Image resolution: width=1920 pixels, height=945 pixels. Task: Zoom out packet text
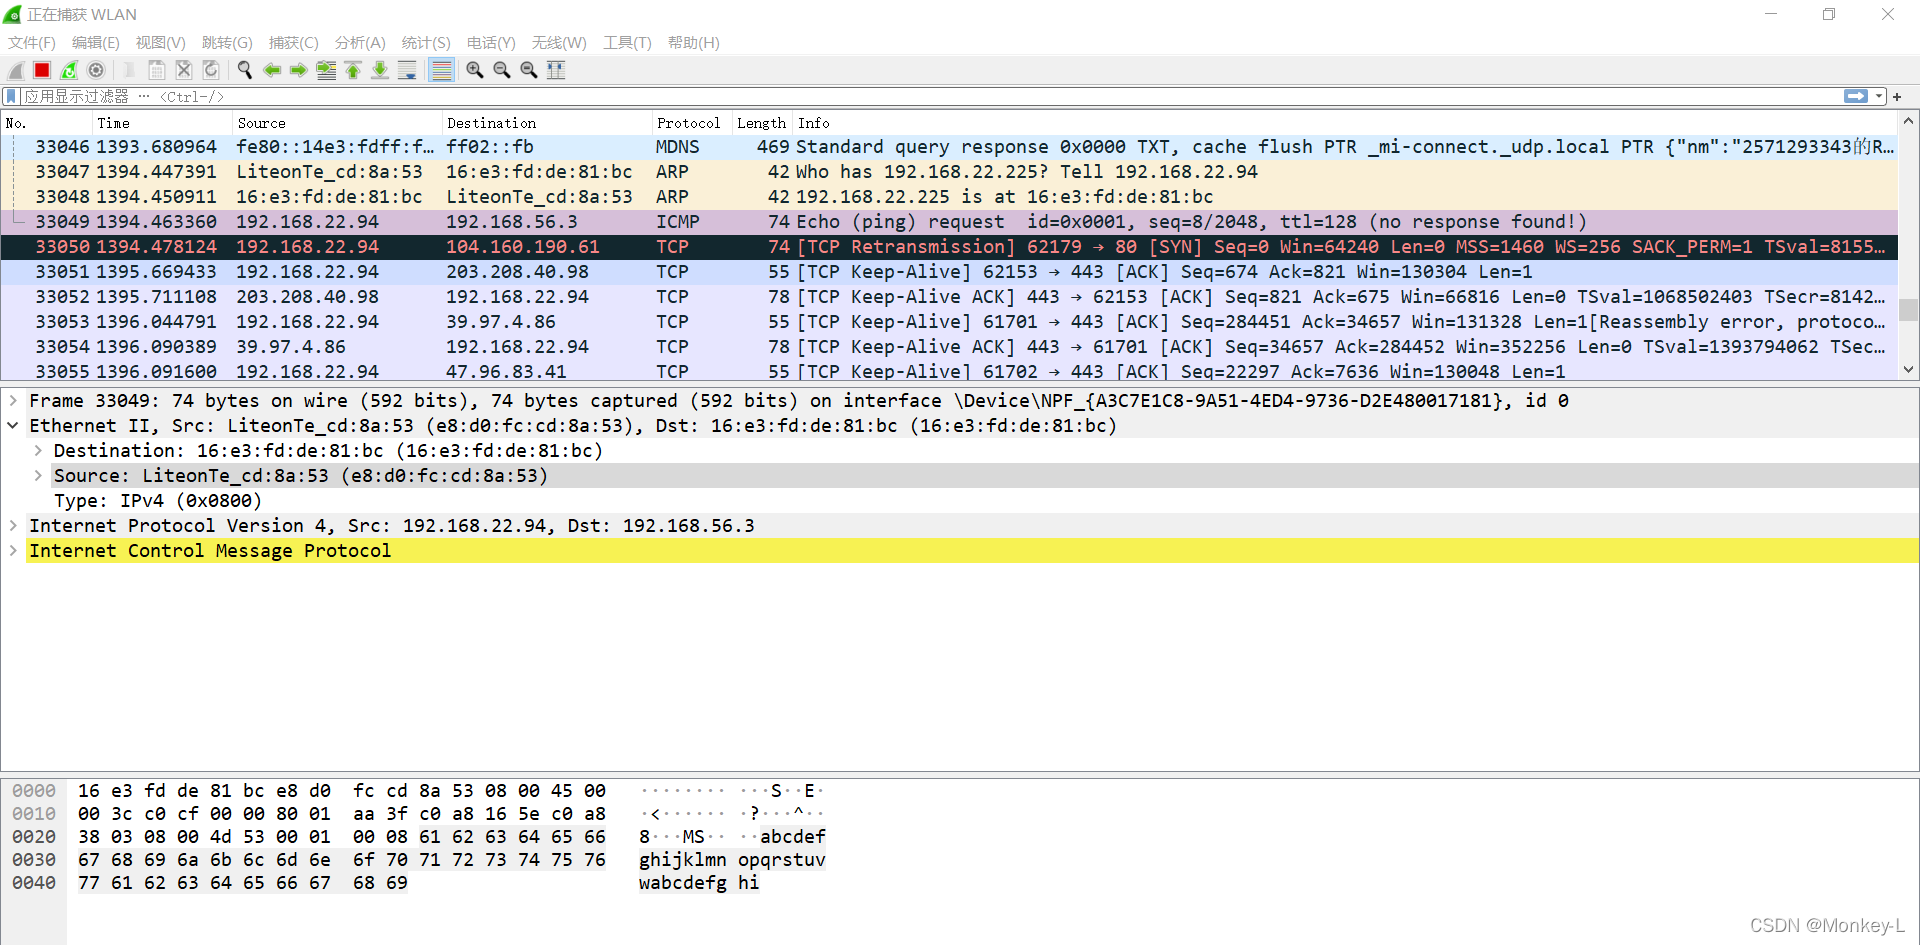coord(502,70)
